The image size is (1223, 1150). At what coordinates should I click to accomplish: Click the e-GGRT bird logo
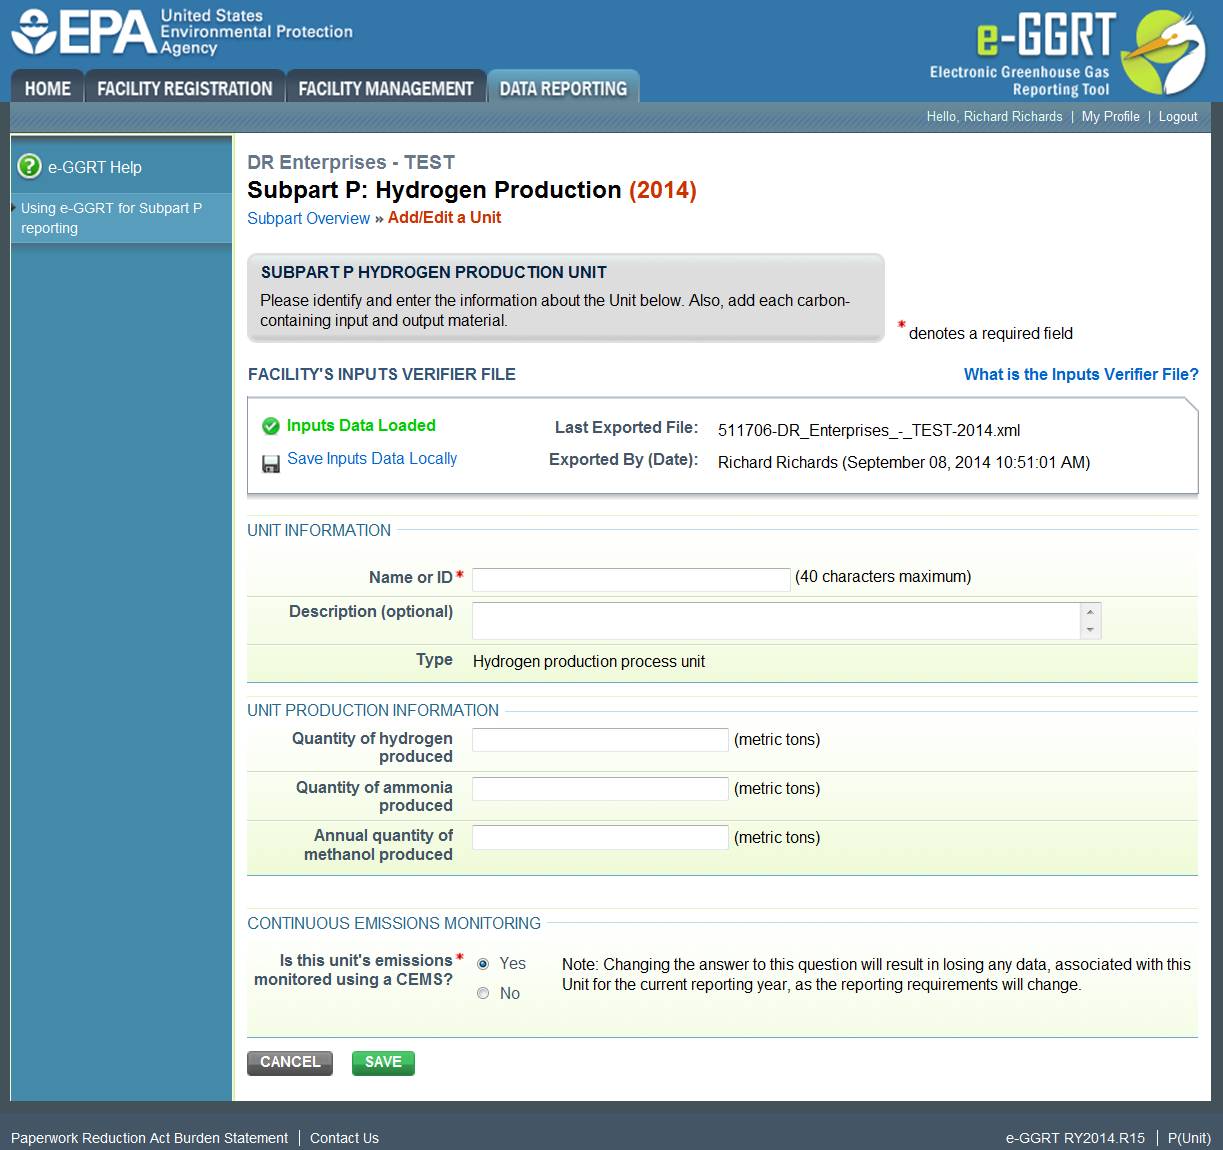(1164, 52)
